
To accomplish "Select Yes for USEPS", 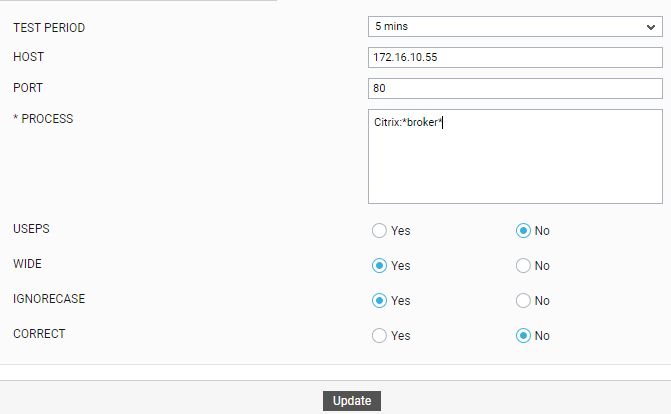I will coord(379,231).
